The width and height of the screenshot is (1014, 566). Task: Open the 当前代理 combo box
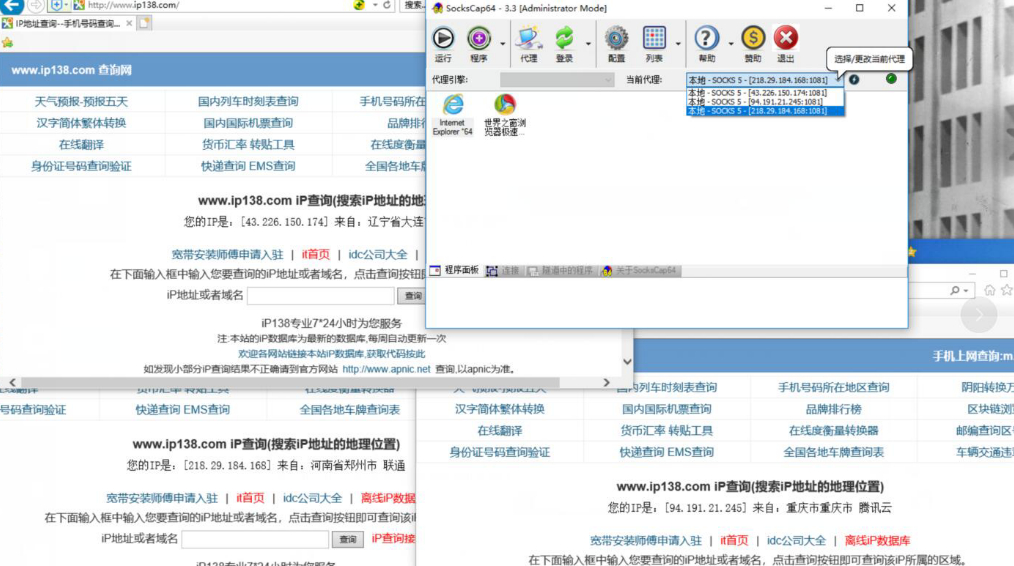764,80
